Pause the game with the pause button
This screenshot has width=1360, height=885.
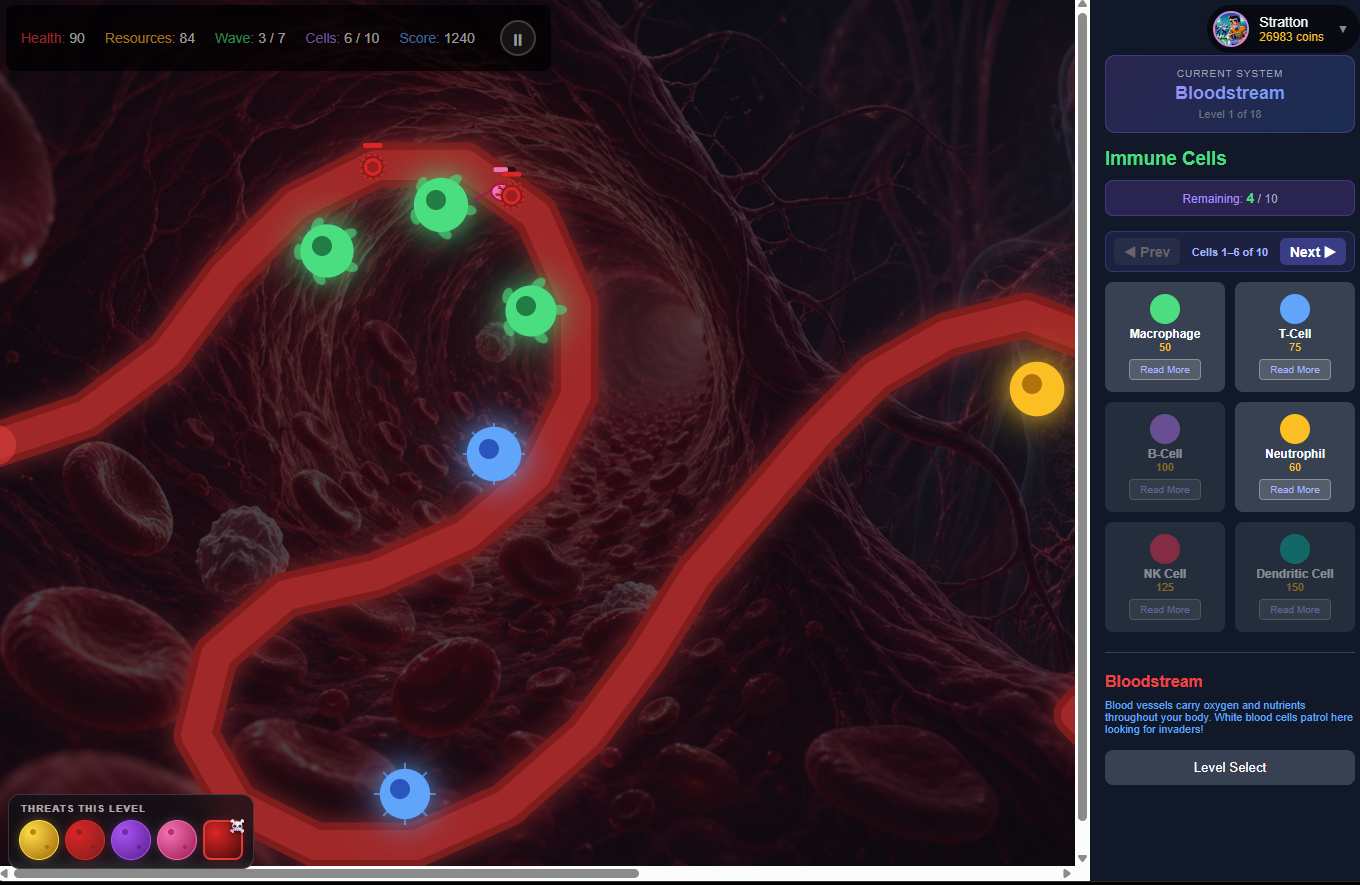tap(518, 39)
